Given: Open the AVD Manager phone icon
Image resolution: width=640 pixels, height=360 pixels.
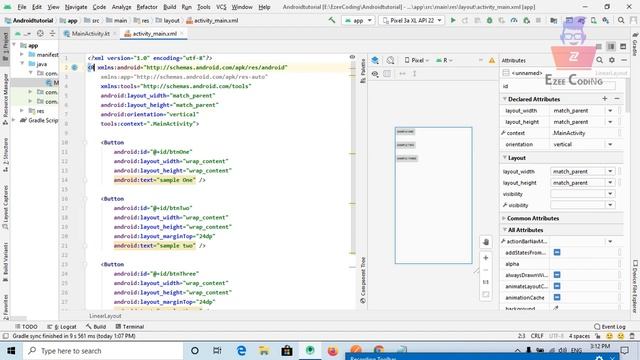Looking at the screenshot, I should 593,20.
